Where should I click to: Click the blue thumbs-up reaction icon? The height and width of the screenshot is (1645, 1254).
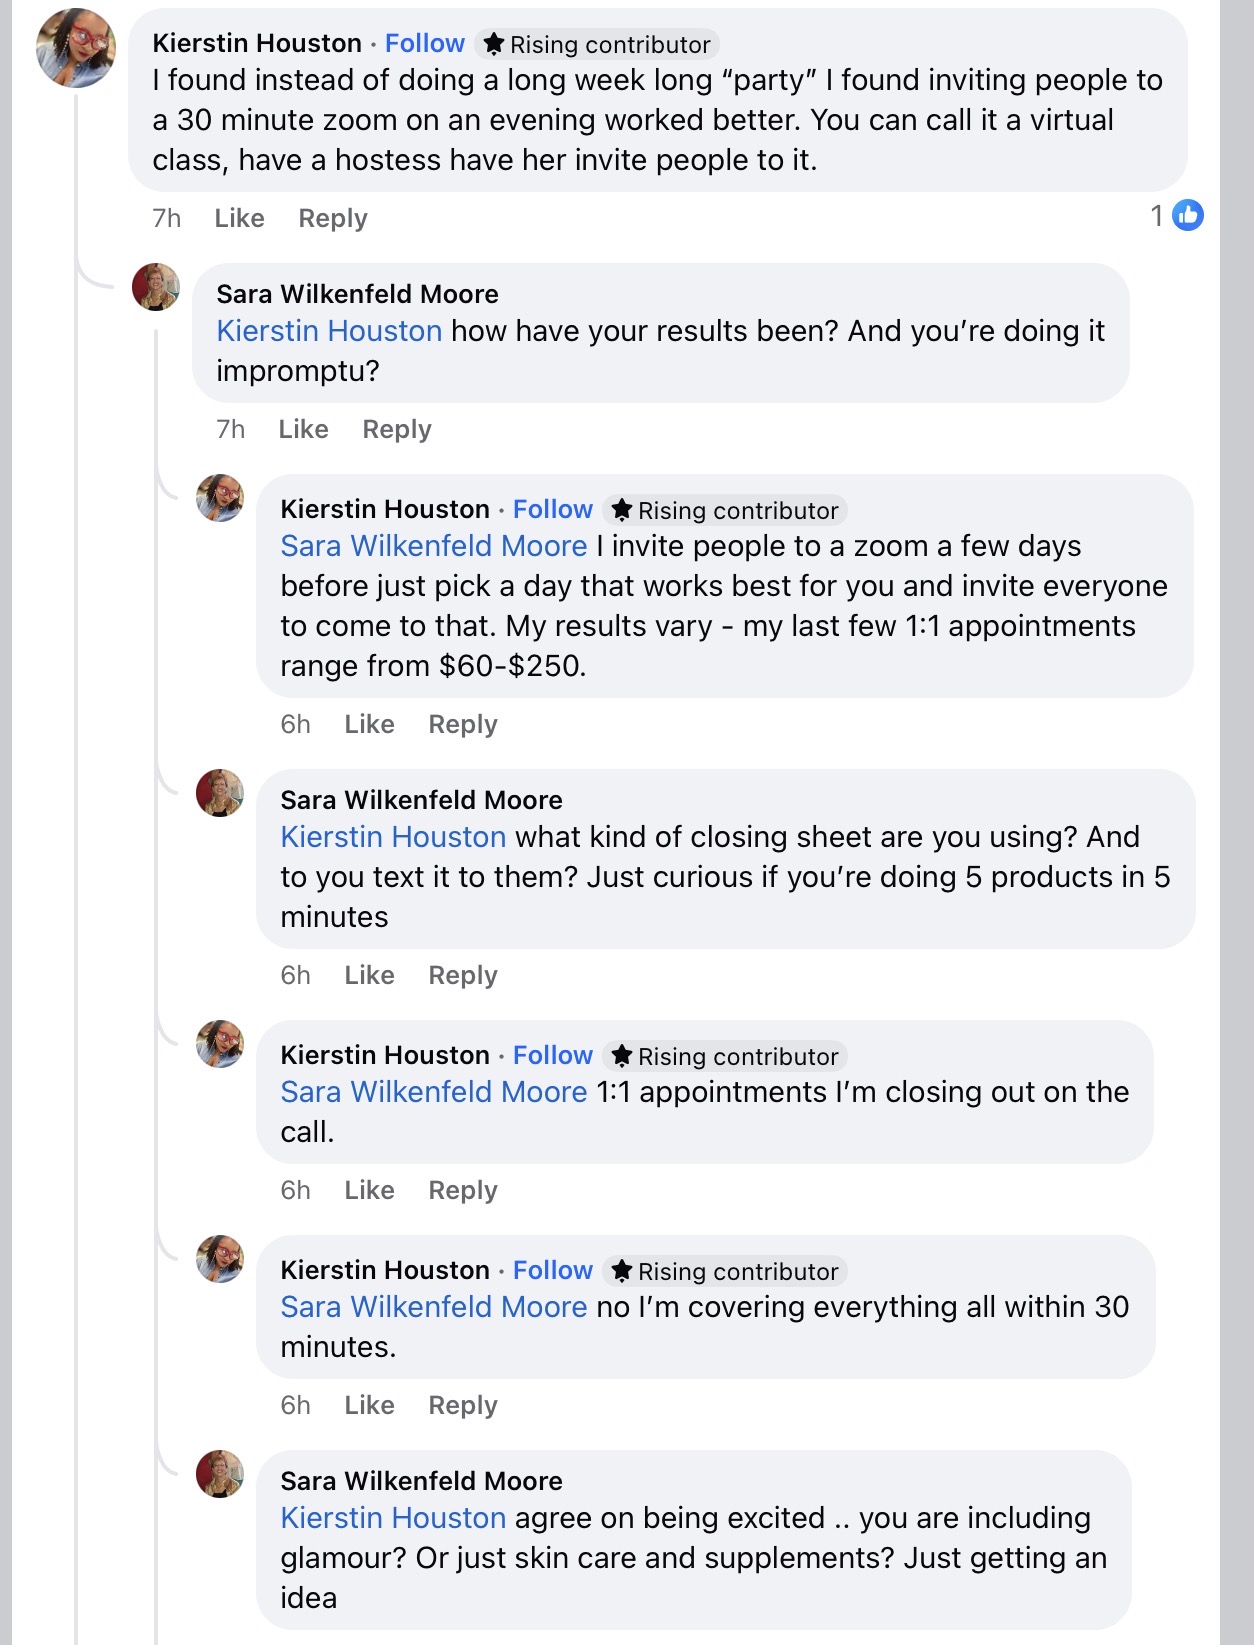point(1187,215)
